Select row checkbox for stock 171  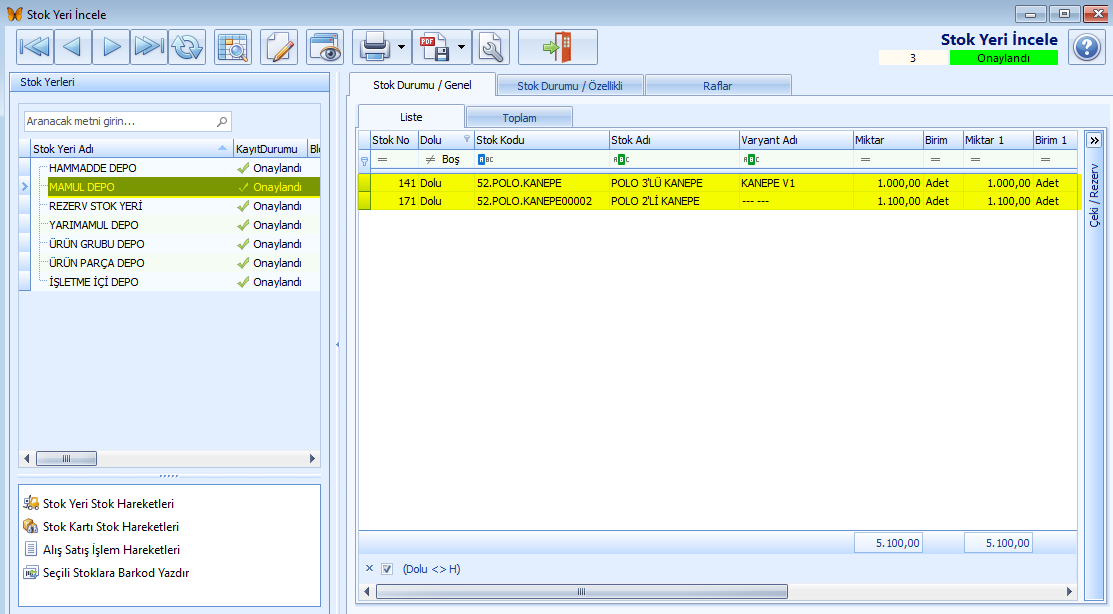pyautogui.click(x=364, y=201)
